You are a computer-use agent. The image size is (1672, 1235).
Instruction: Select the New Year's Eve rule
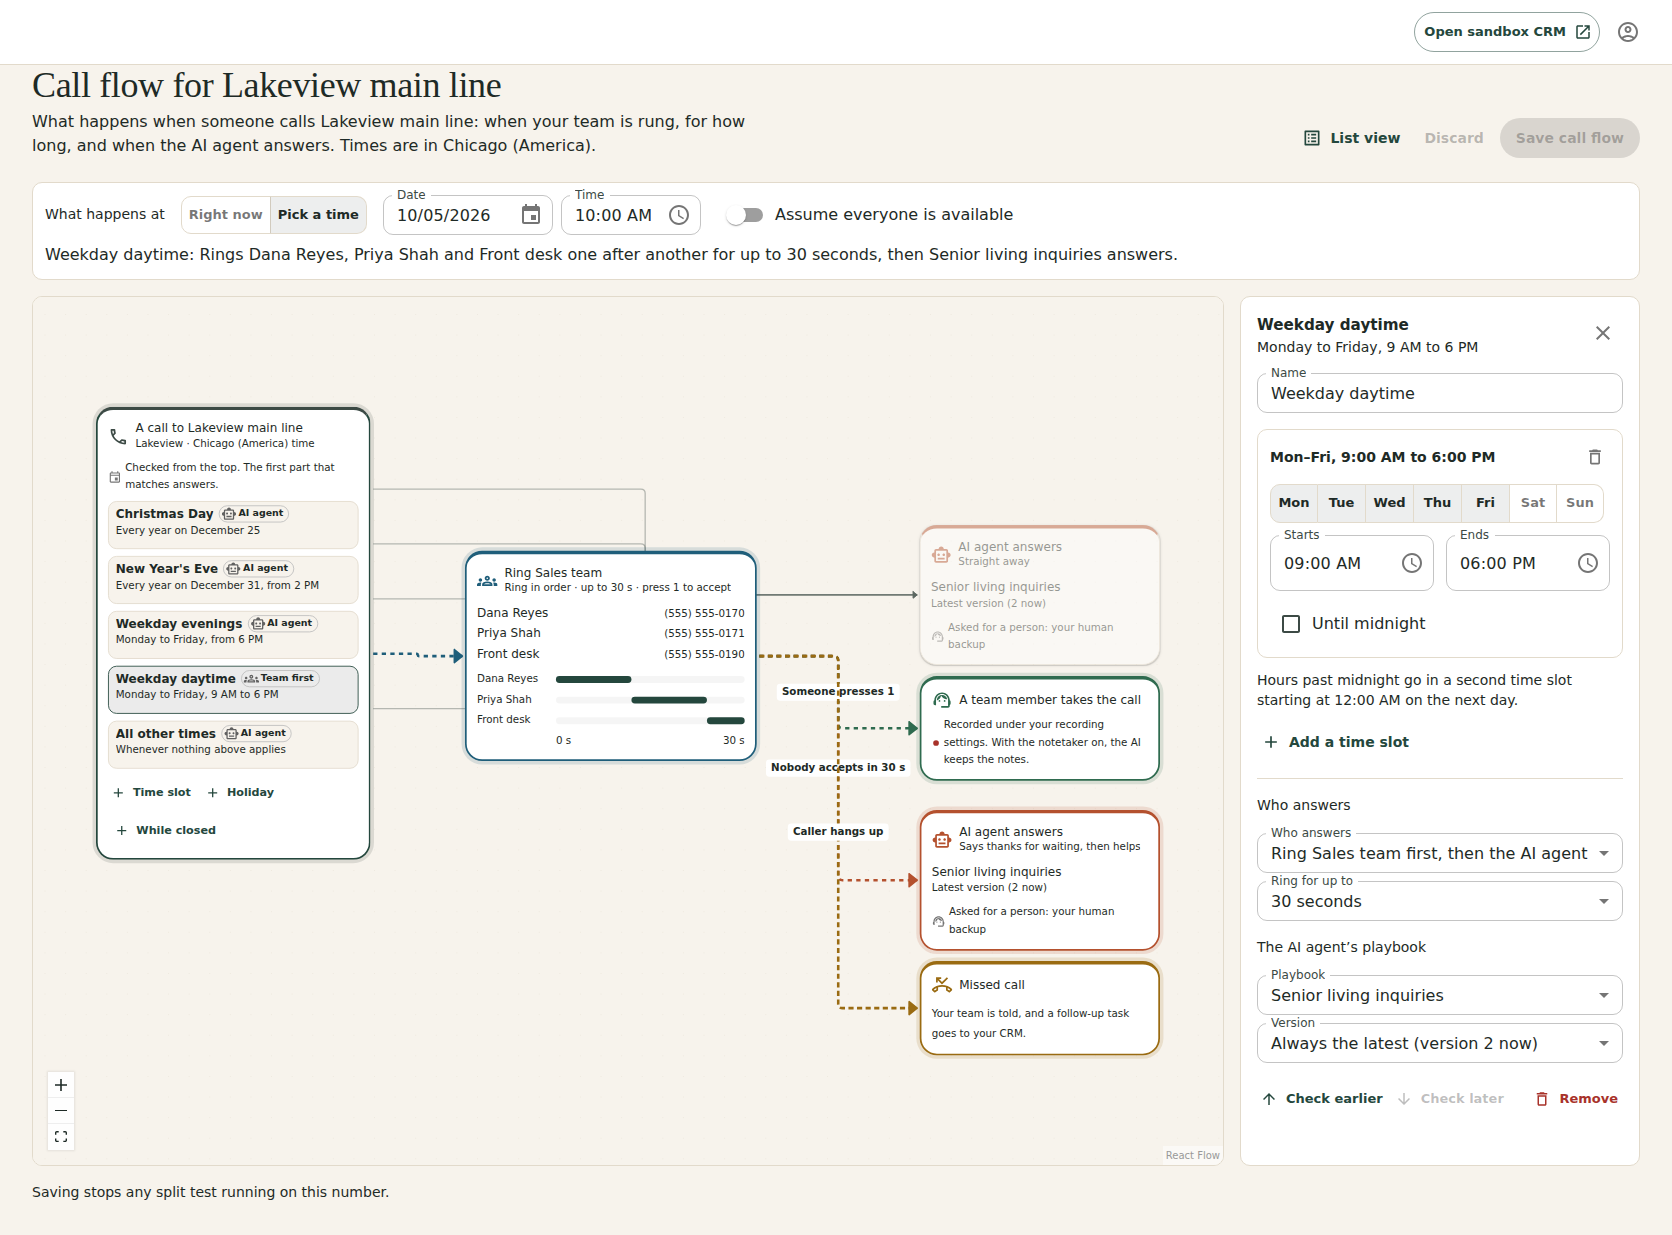coord(233,580)
